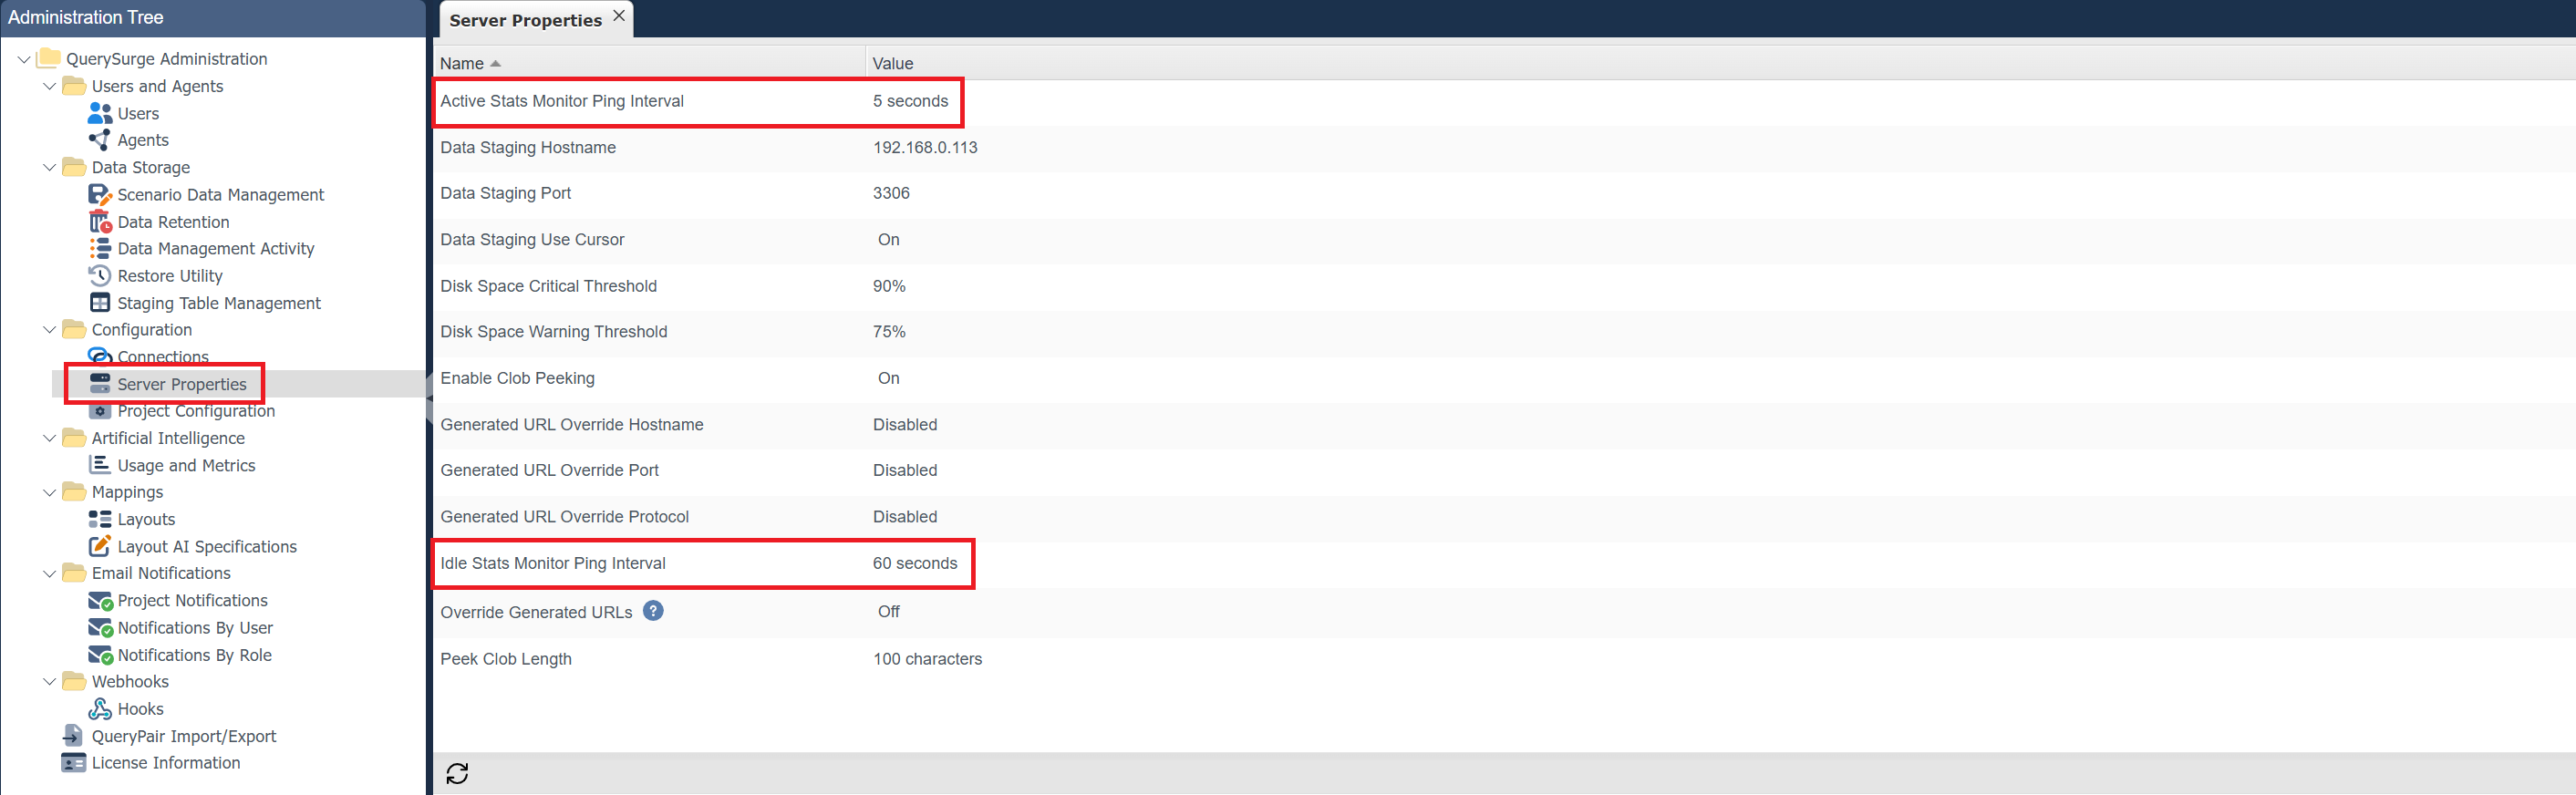Select Generated URL Override Hostname row
This screenshot has width=2576, height=795.
tap(1504, 424)
